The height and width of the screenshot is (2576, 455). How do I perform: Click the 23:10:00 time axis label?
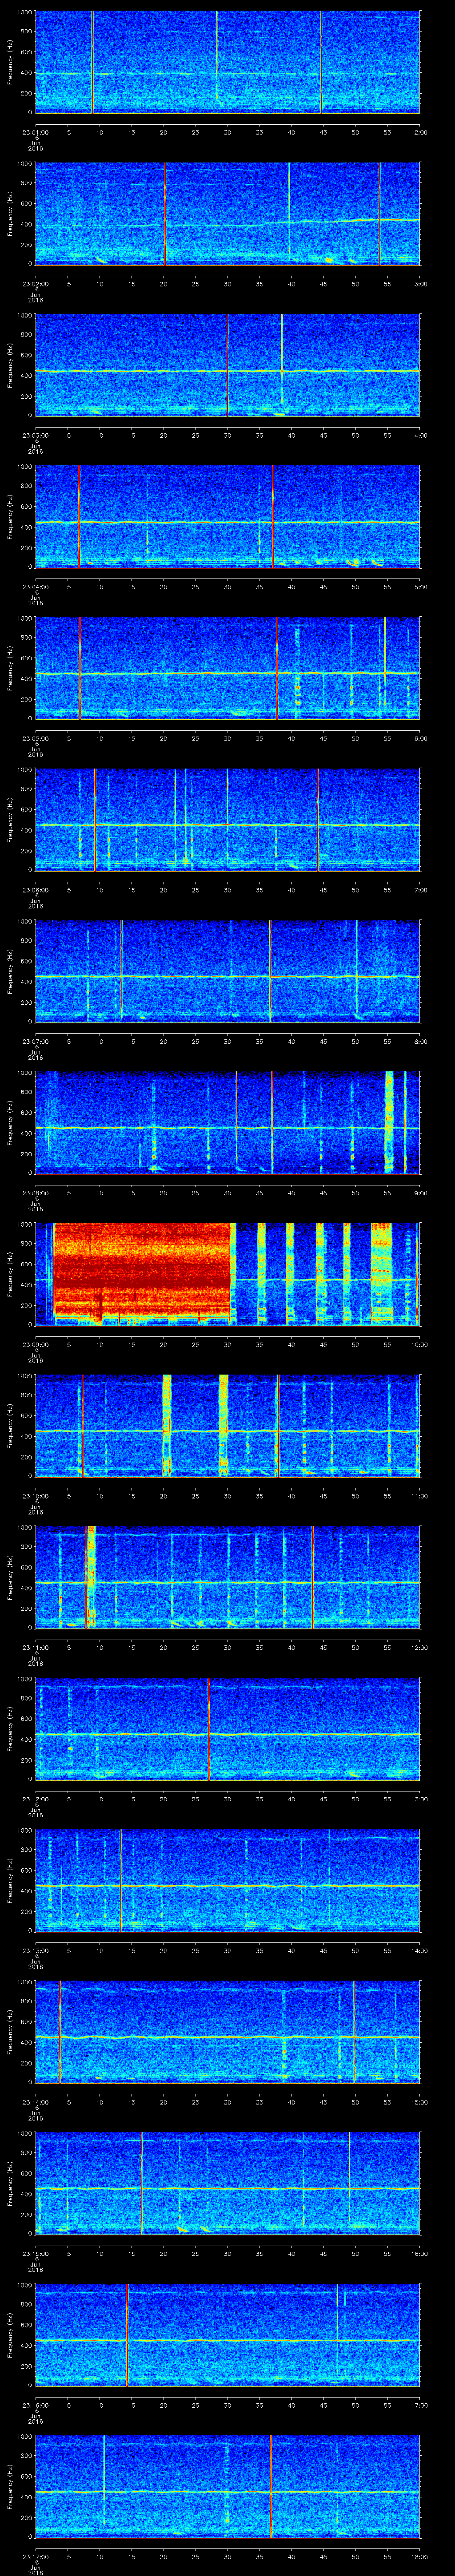coord(35,1495)
